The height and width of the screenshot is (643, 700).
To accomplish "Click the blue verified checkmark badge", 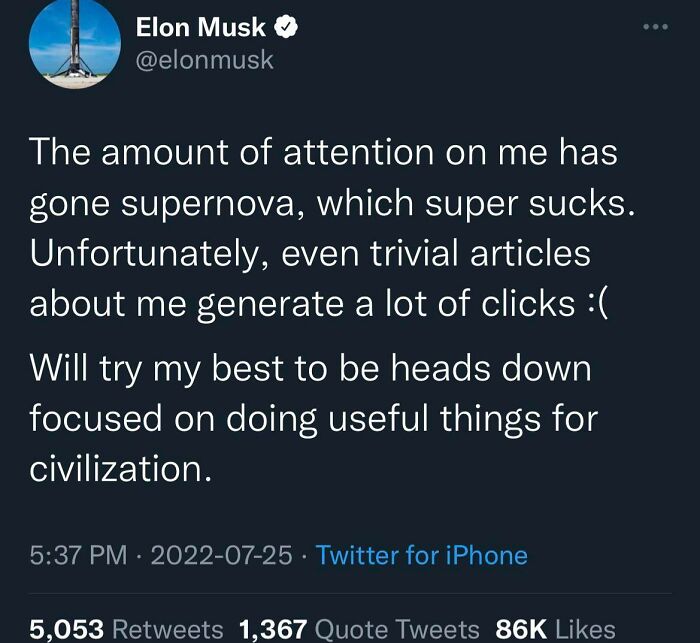I will 286,30.
